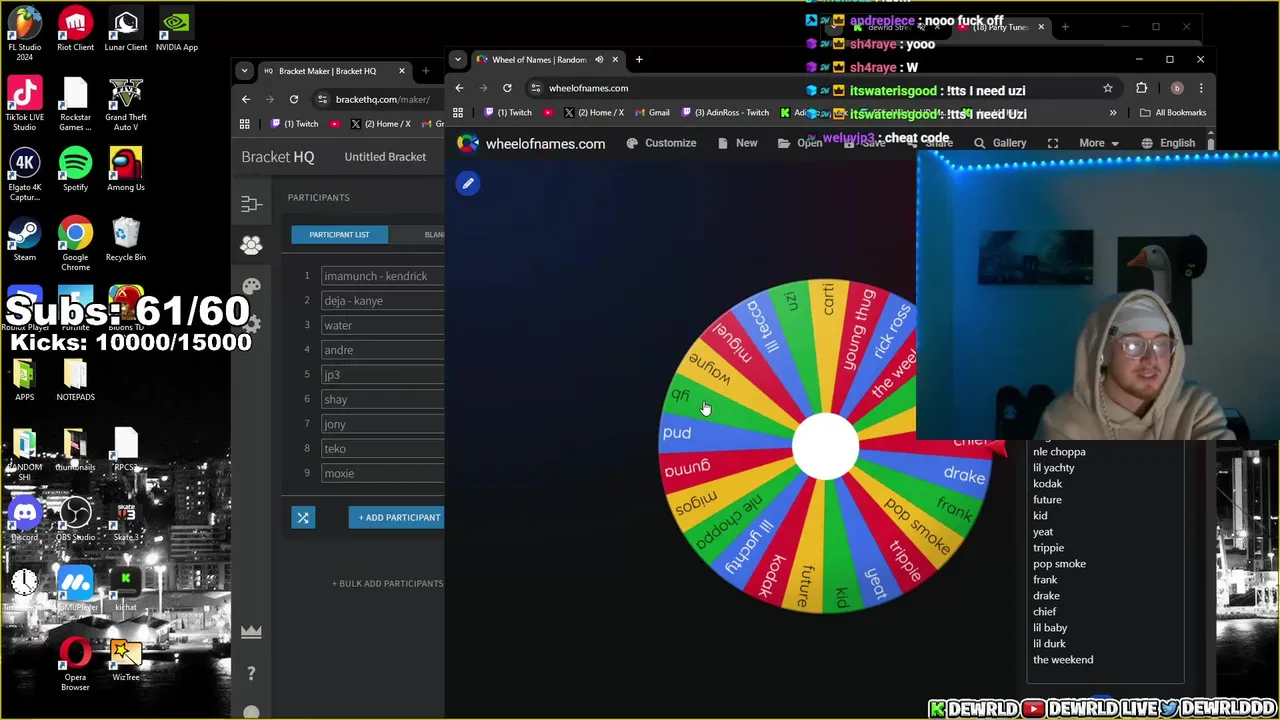The image size is (1280, 720).
Task: Click the 'pop smoke' slice on the wheel
Action: 917,525
